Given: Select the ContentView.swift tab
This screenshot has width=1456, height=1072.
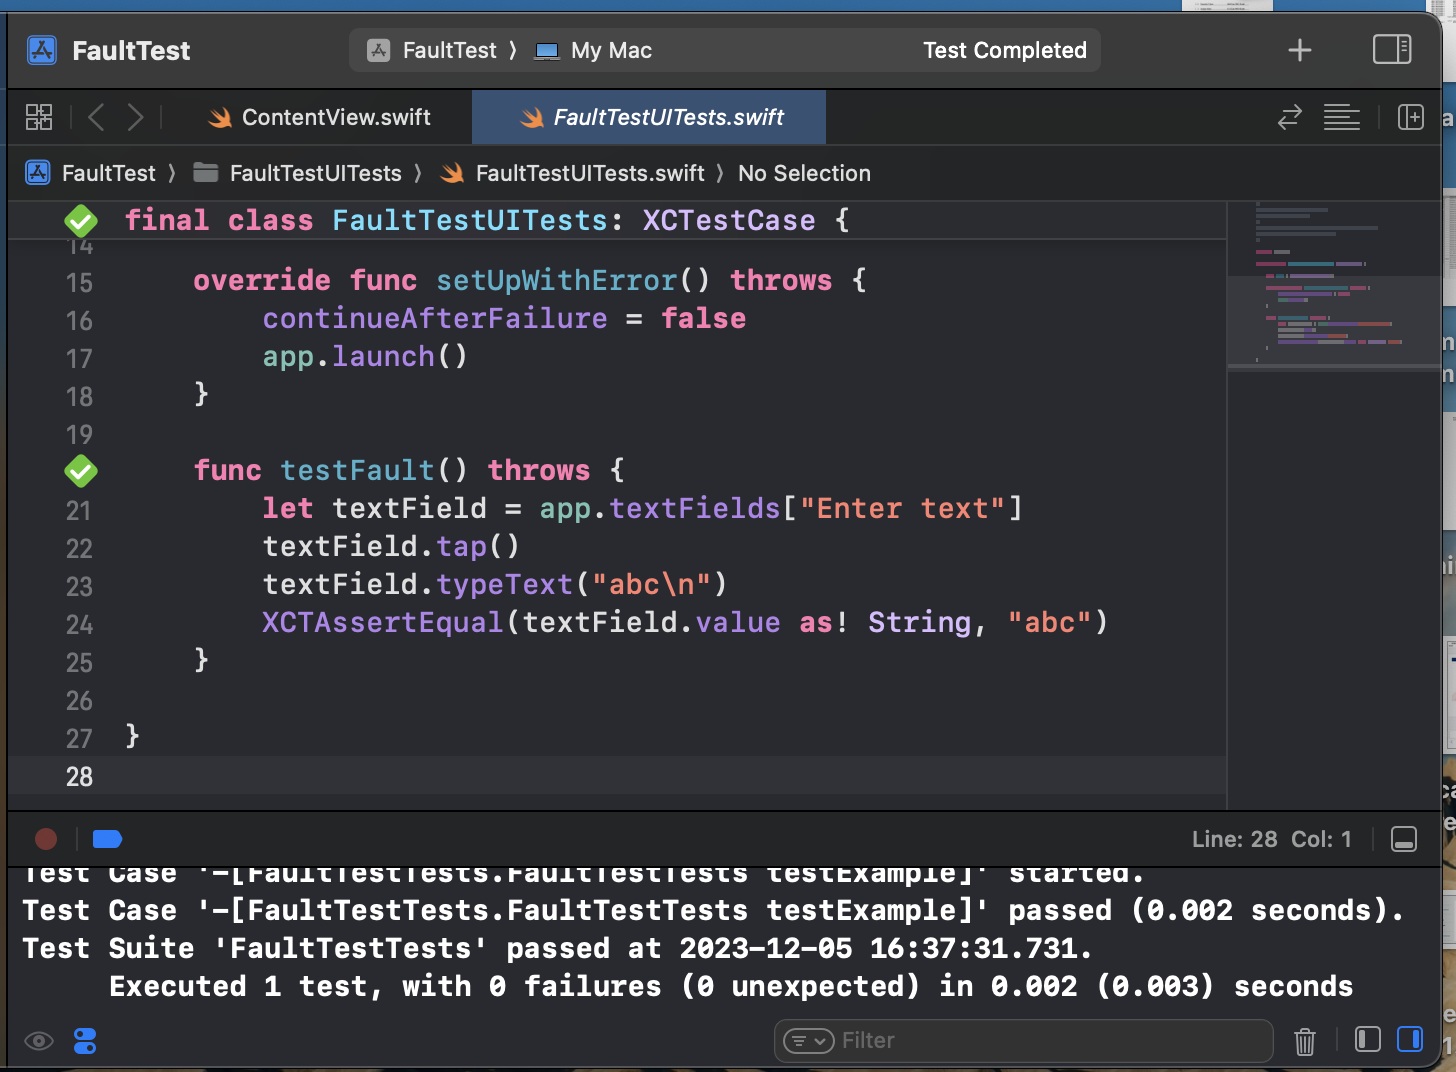Looking at the screenshot, I should click(x=320, y=117).
